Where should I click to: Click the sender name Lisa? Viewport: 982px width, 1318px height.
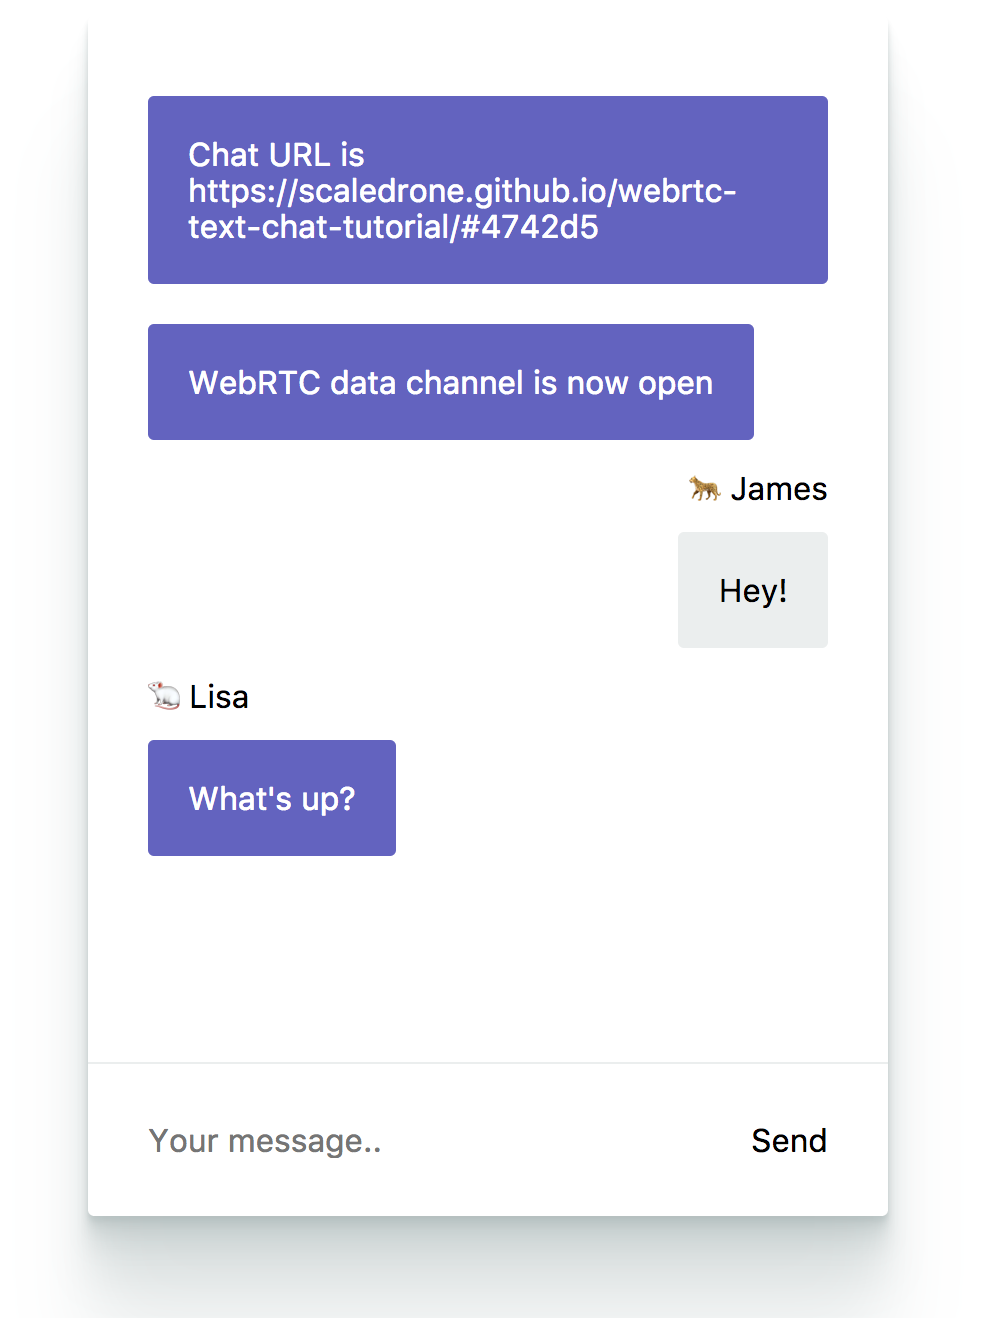(219, 697)
